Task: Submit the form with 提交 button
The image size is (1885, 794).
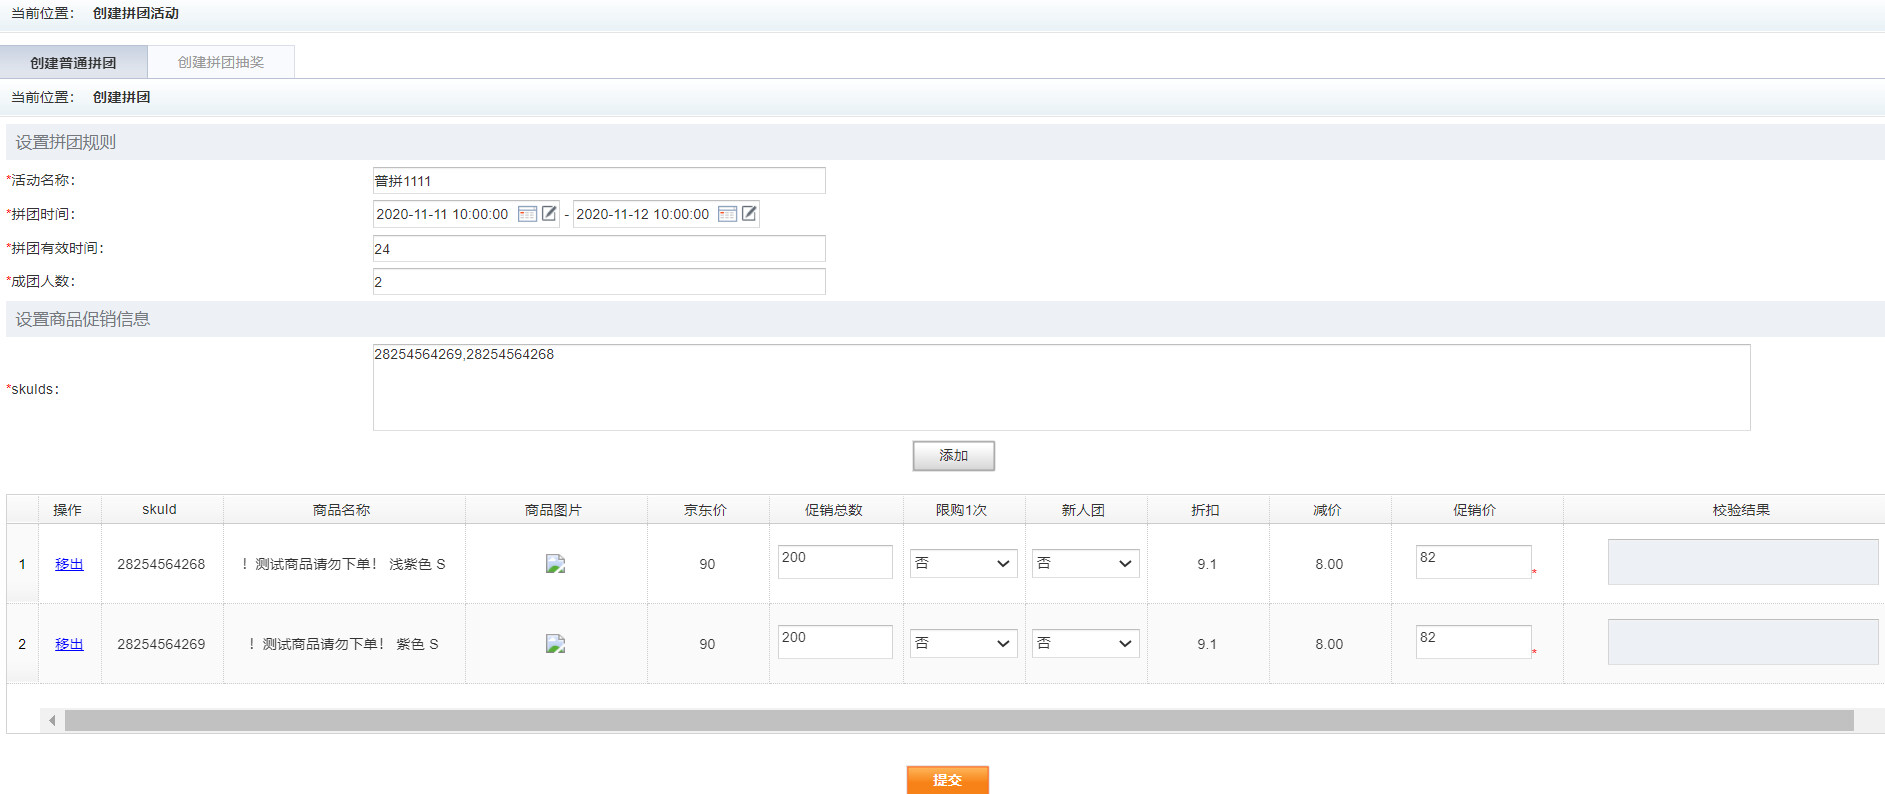Action: [x=947, y=780]
